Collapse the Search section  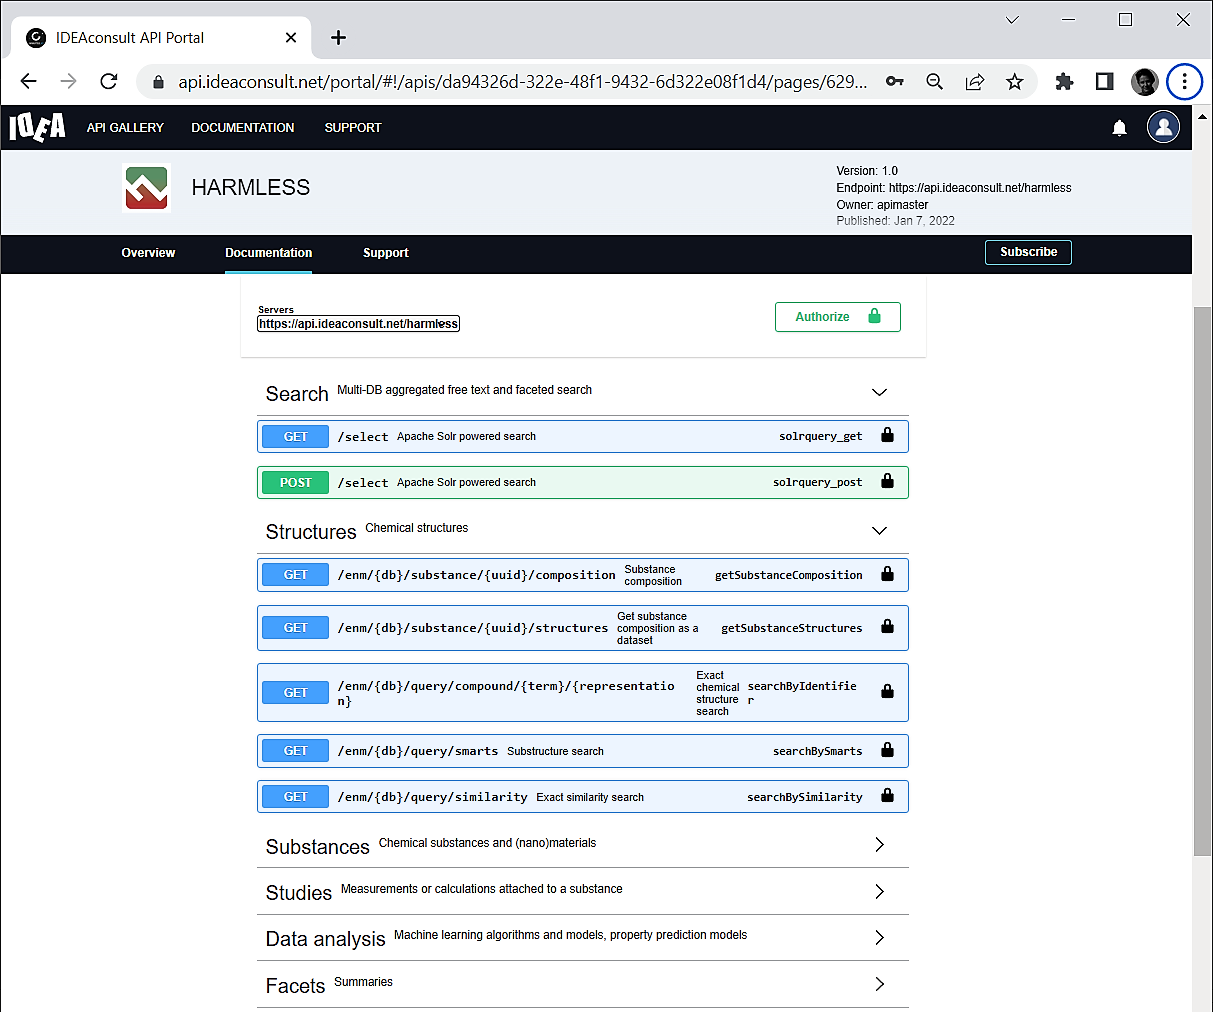coord(879,393)
